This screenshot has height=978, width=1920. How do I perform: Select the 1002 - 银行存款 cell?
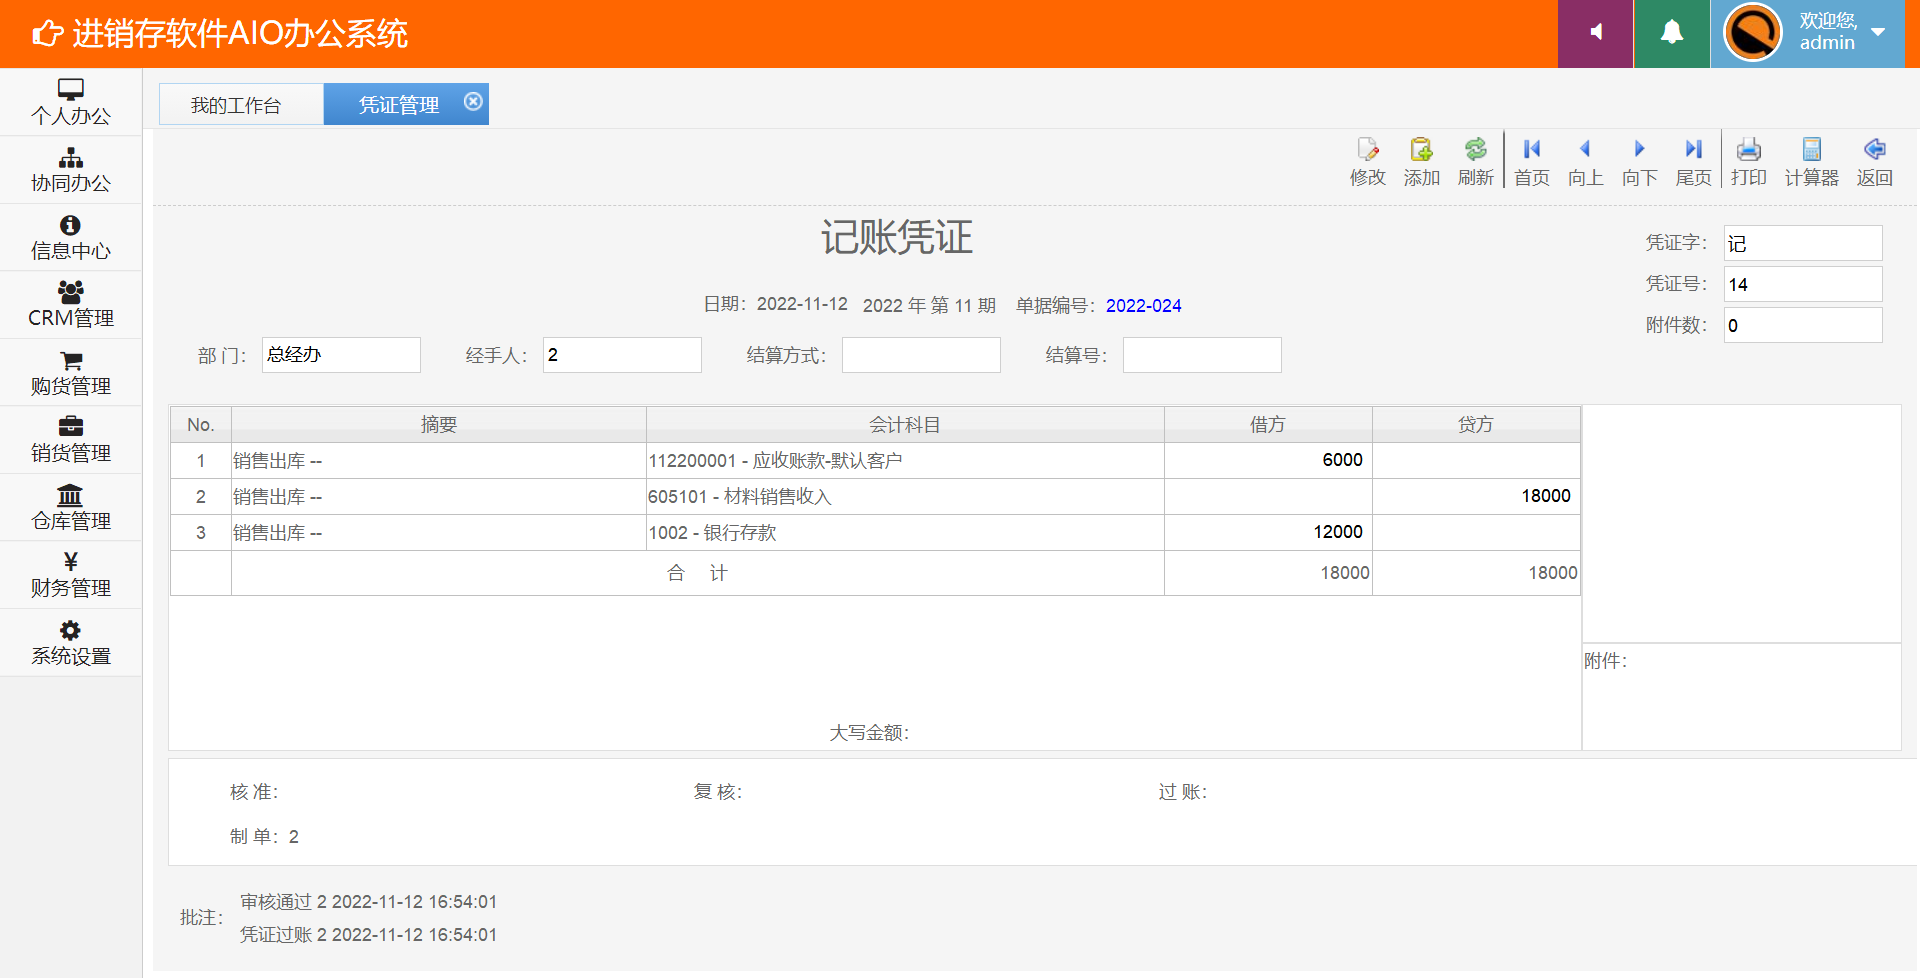905,532
